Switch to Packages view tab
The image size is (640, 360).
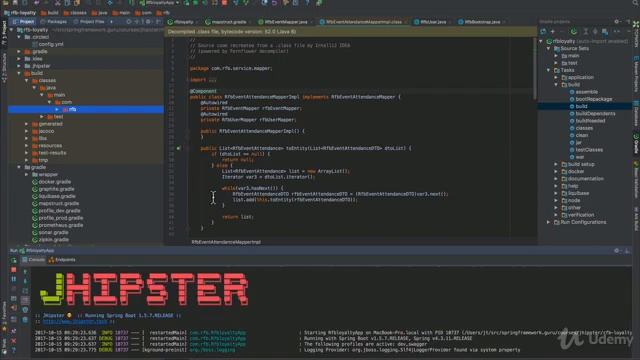(x=54, y=22)
